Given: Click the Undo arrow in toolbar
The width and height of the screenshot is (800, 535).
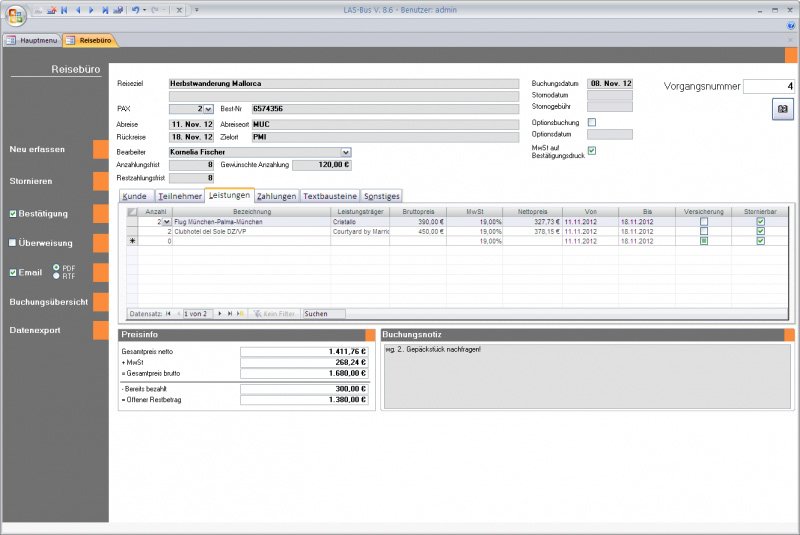Looking at the screenshot, I should tap(134, 9).
